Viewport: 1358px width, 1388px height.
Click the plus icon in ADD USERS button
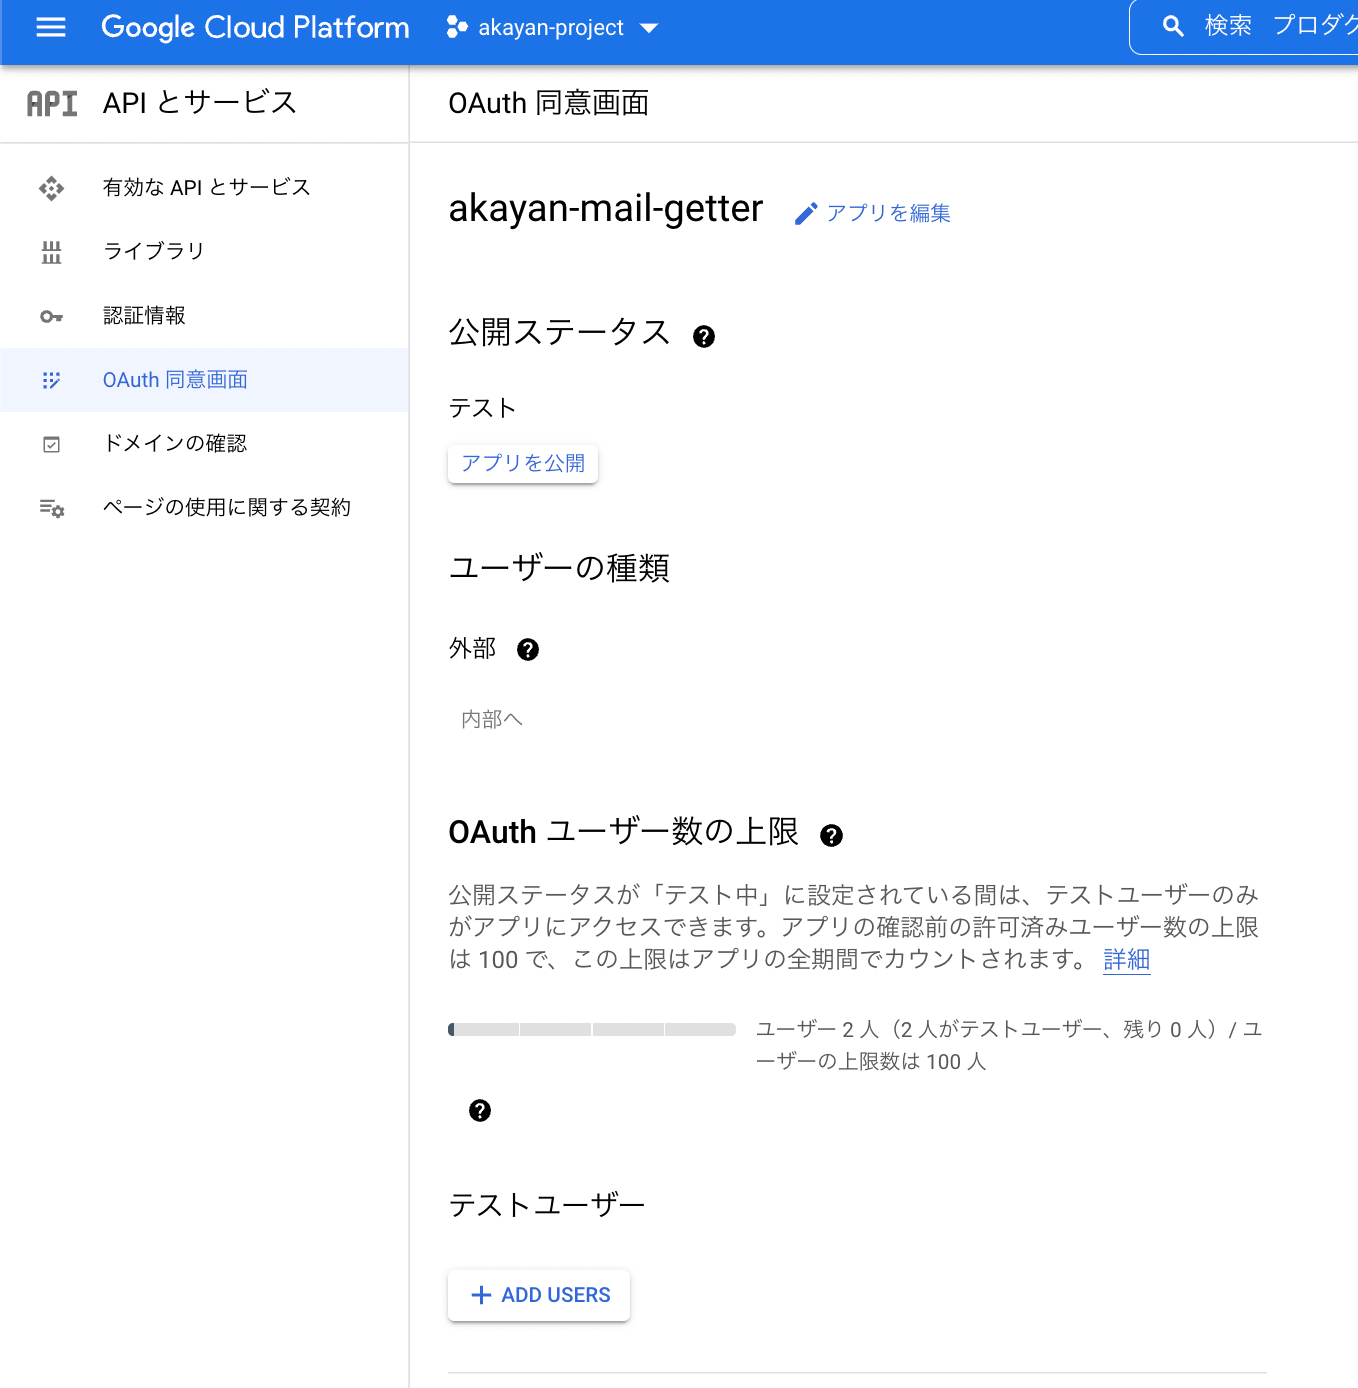point(481,1295)
